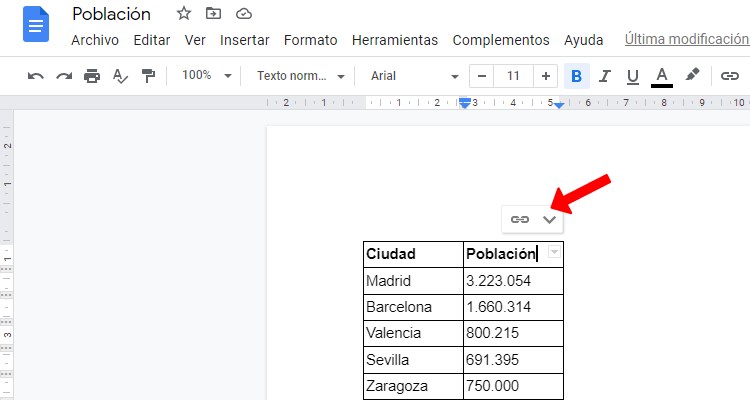The width and height of the screenshot is (750, 400).
Task: Open the 100% zoom dropdown
Action: pyautogui.click(x=207, y=76)
